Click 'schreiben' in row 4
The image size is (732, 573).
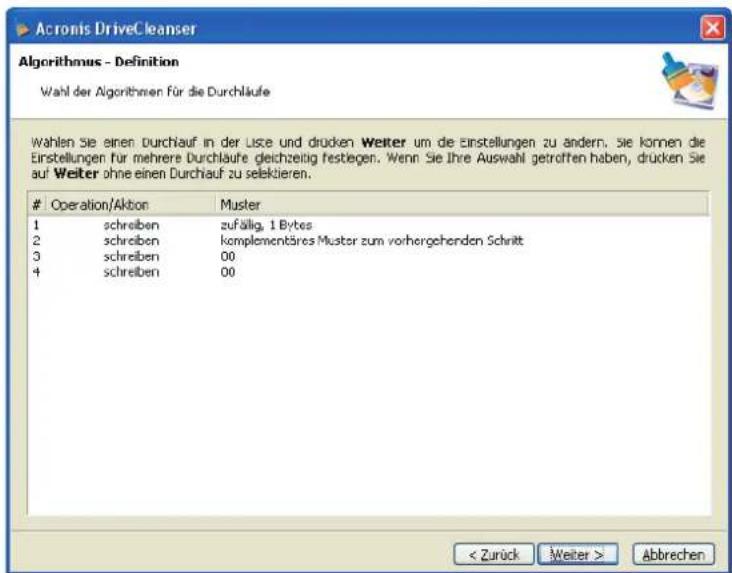[131, 272]
